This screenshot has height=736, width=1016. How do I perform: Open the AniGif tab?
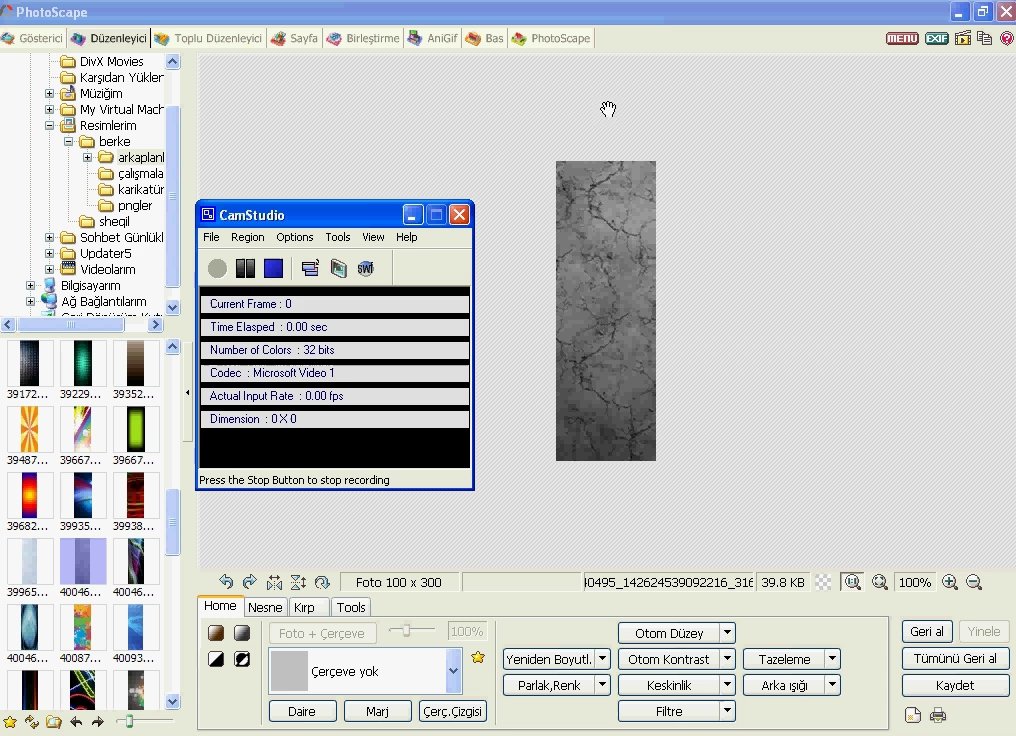(432, 38)
